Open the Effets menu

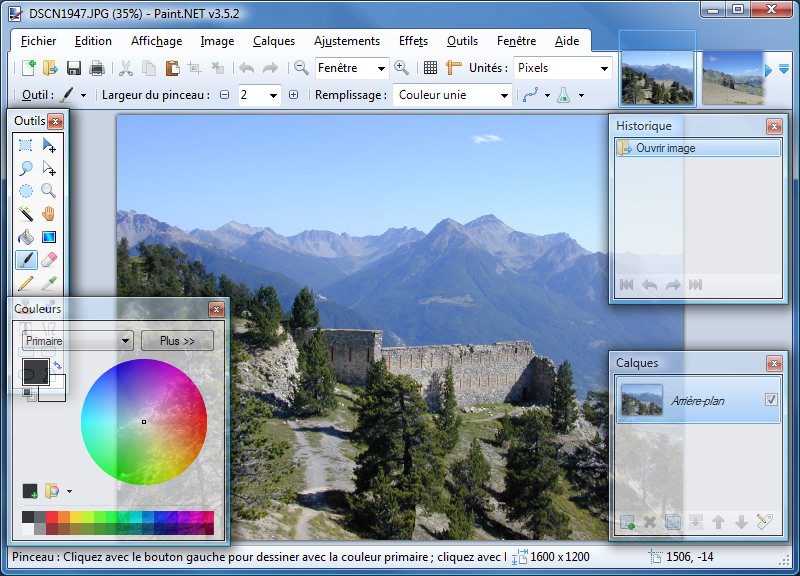coord(413,41)
